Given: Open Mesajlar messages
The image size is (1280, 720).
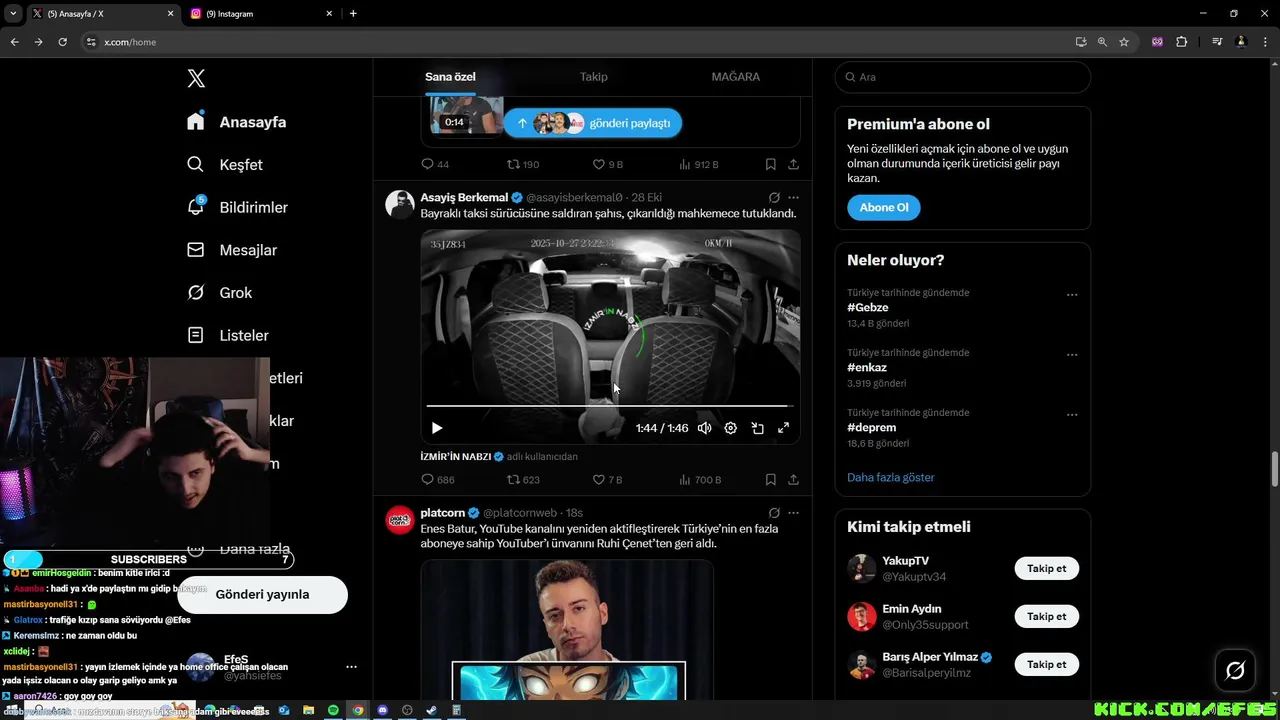Looking at the screenshot, I should click(x=232, y=250).
